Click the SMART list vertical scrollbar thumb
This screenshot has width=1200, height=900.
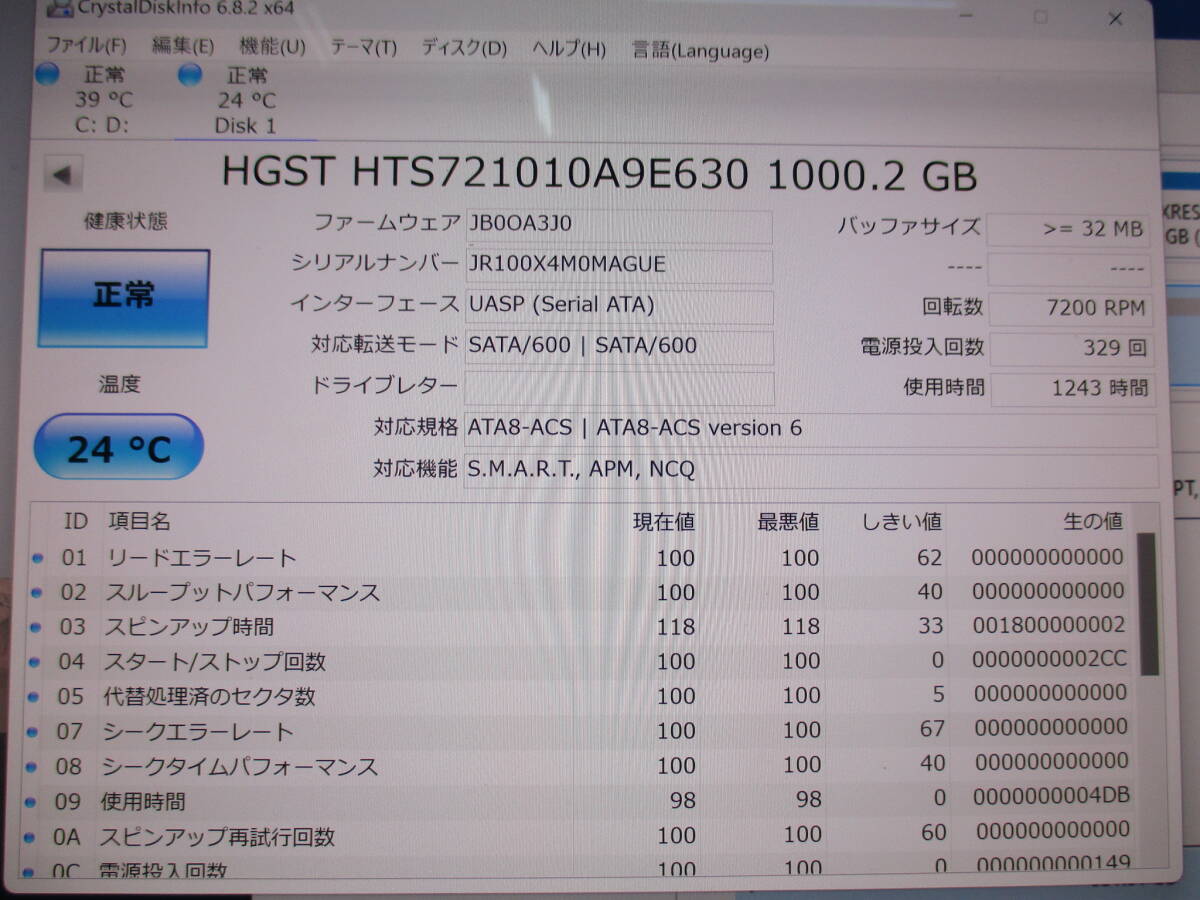pos(1147,605)
